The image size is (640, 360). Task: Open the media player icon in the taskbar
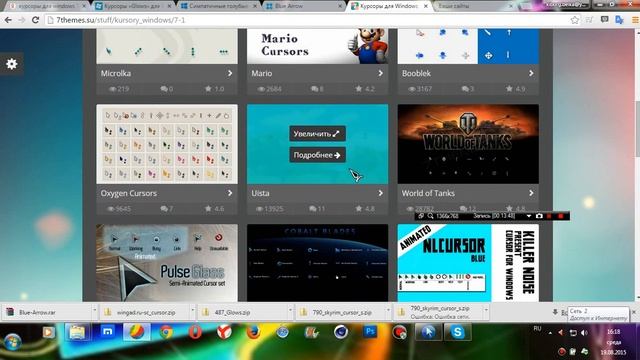48,333
